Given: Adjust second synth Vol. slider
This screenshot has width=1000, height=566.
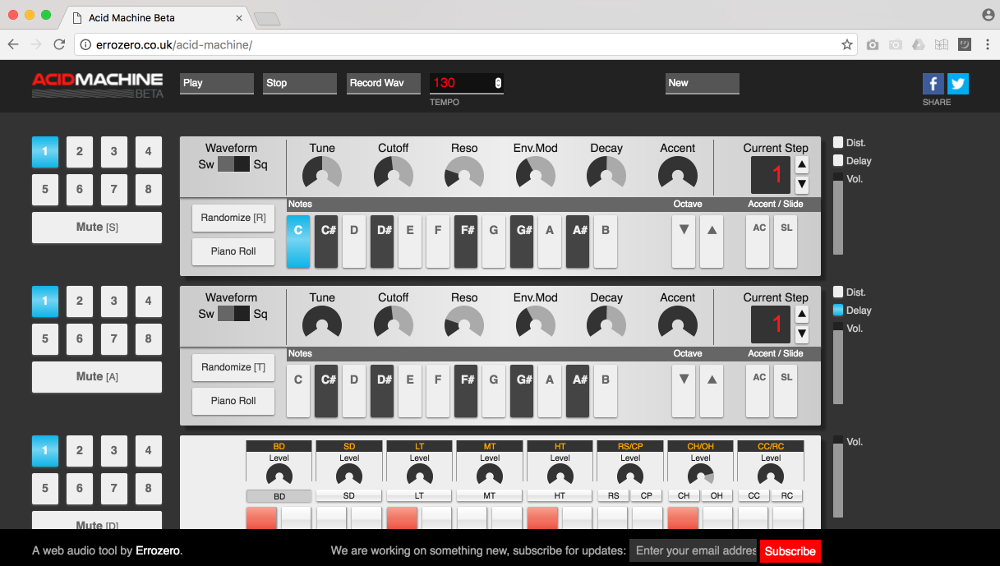Looking at the screenshot, I should coord(838,363).
